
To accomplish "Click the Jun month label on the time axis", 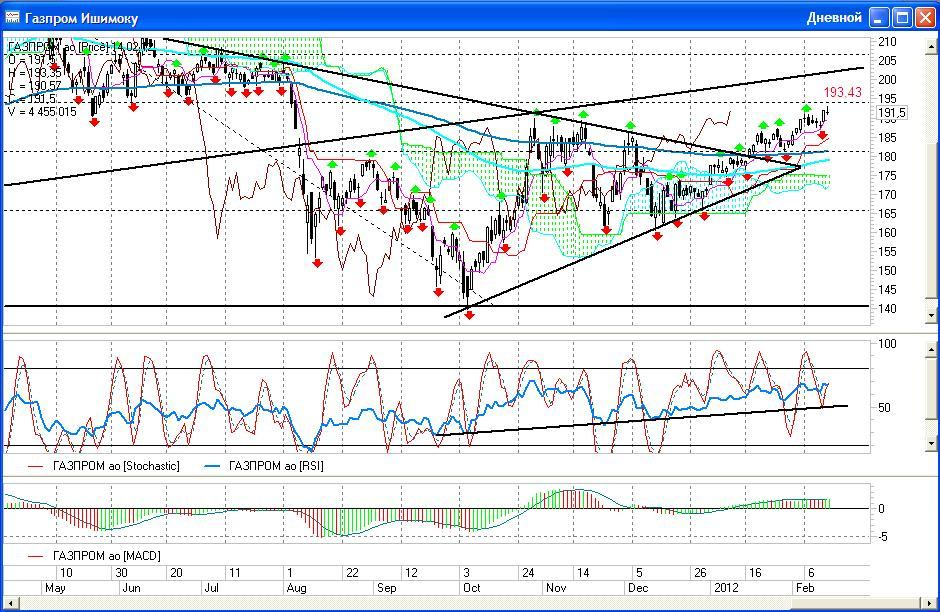I will coord(131,588).
